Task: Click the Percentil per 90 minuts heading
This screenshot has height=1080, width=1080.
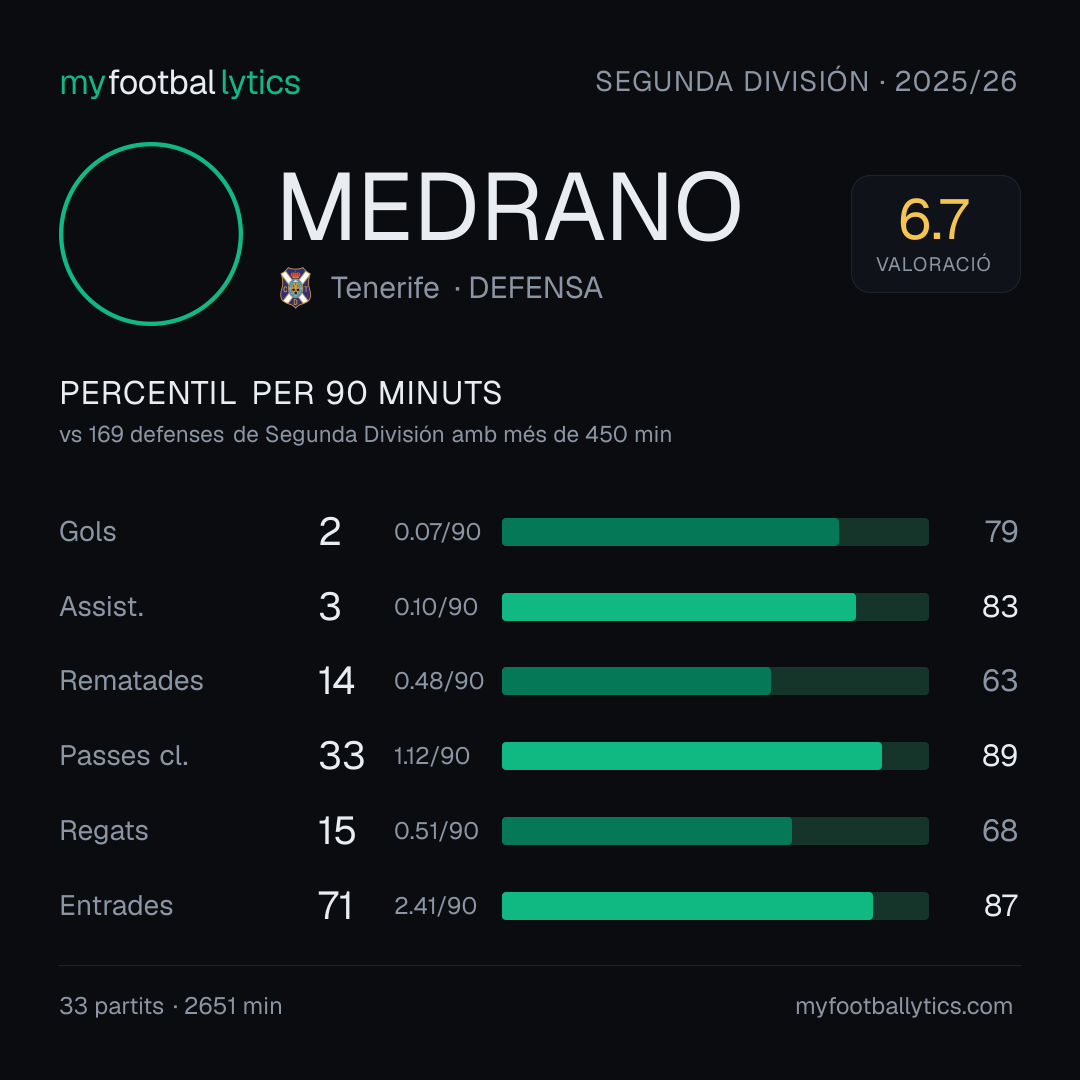Action: (x=280, y=393)
